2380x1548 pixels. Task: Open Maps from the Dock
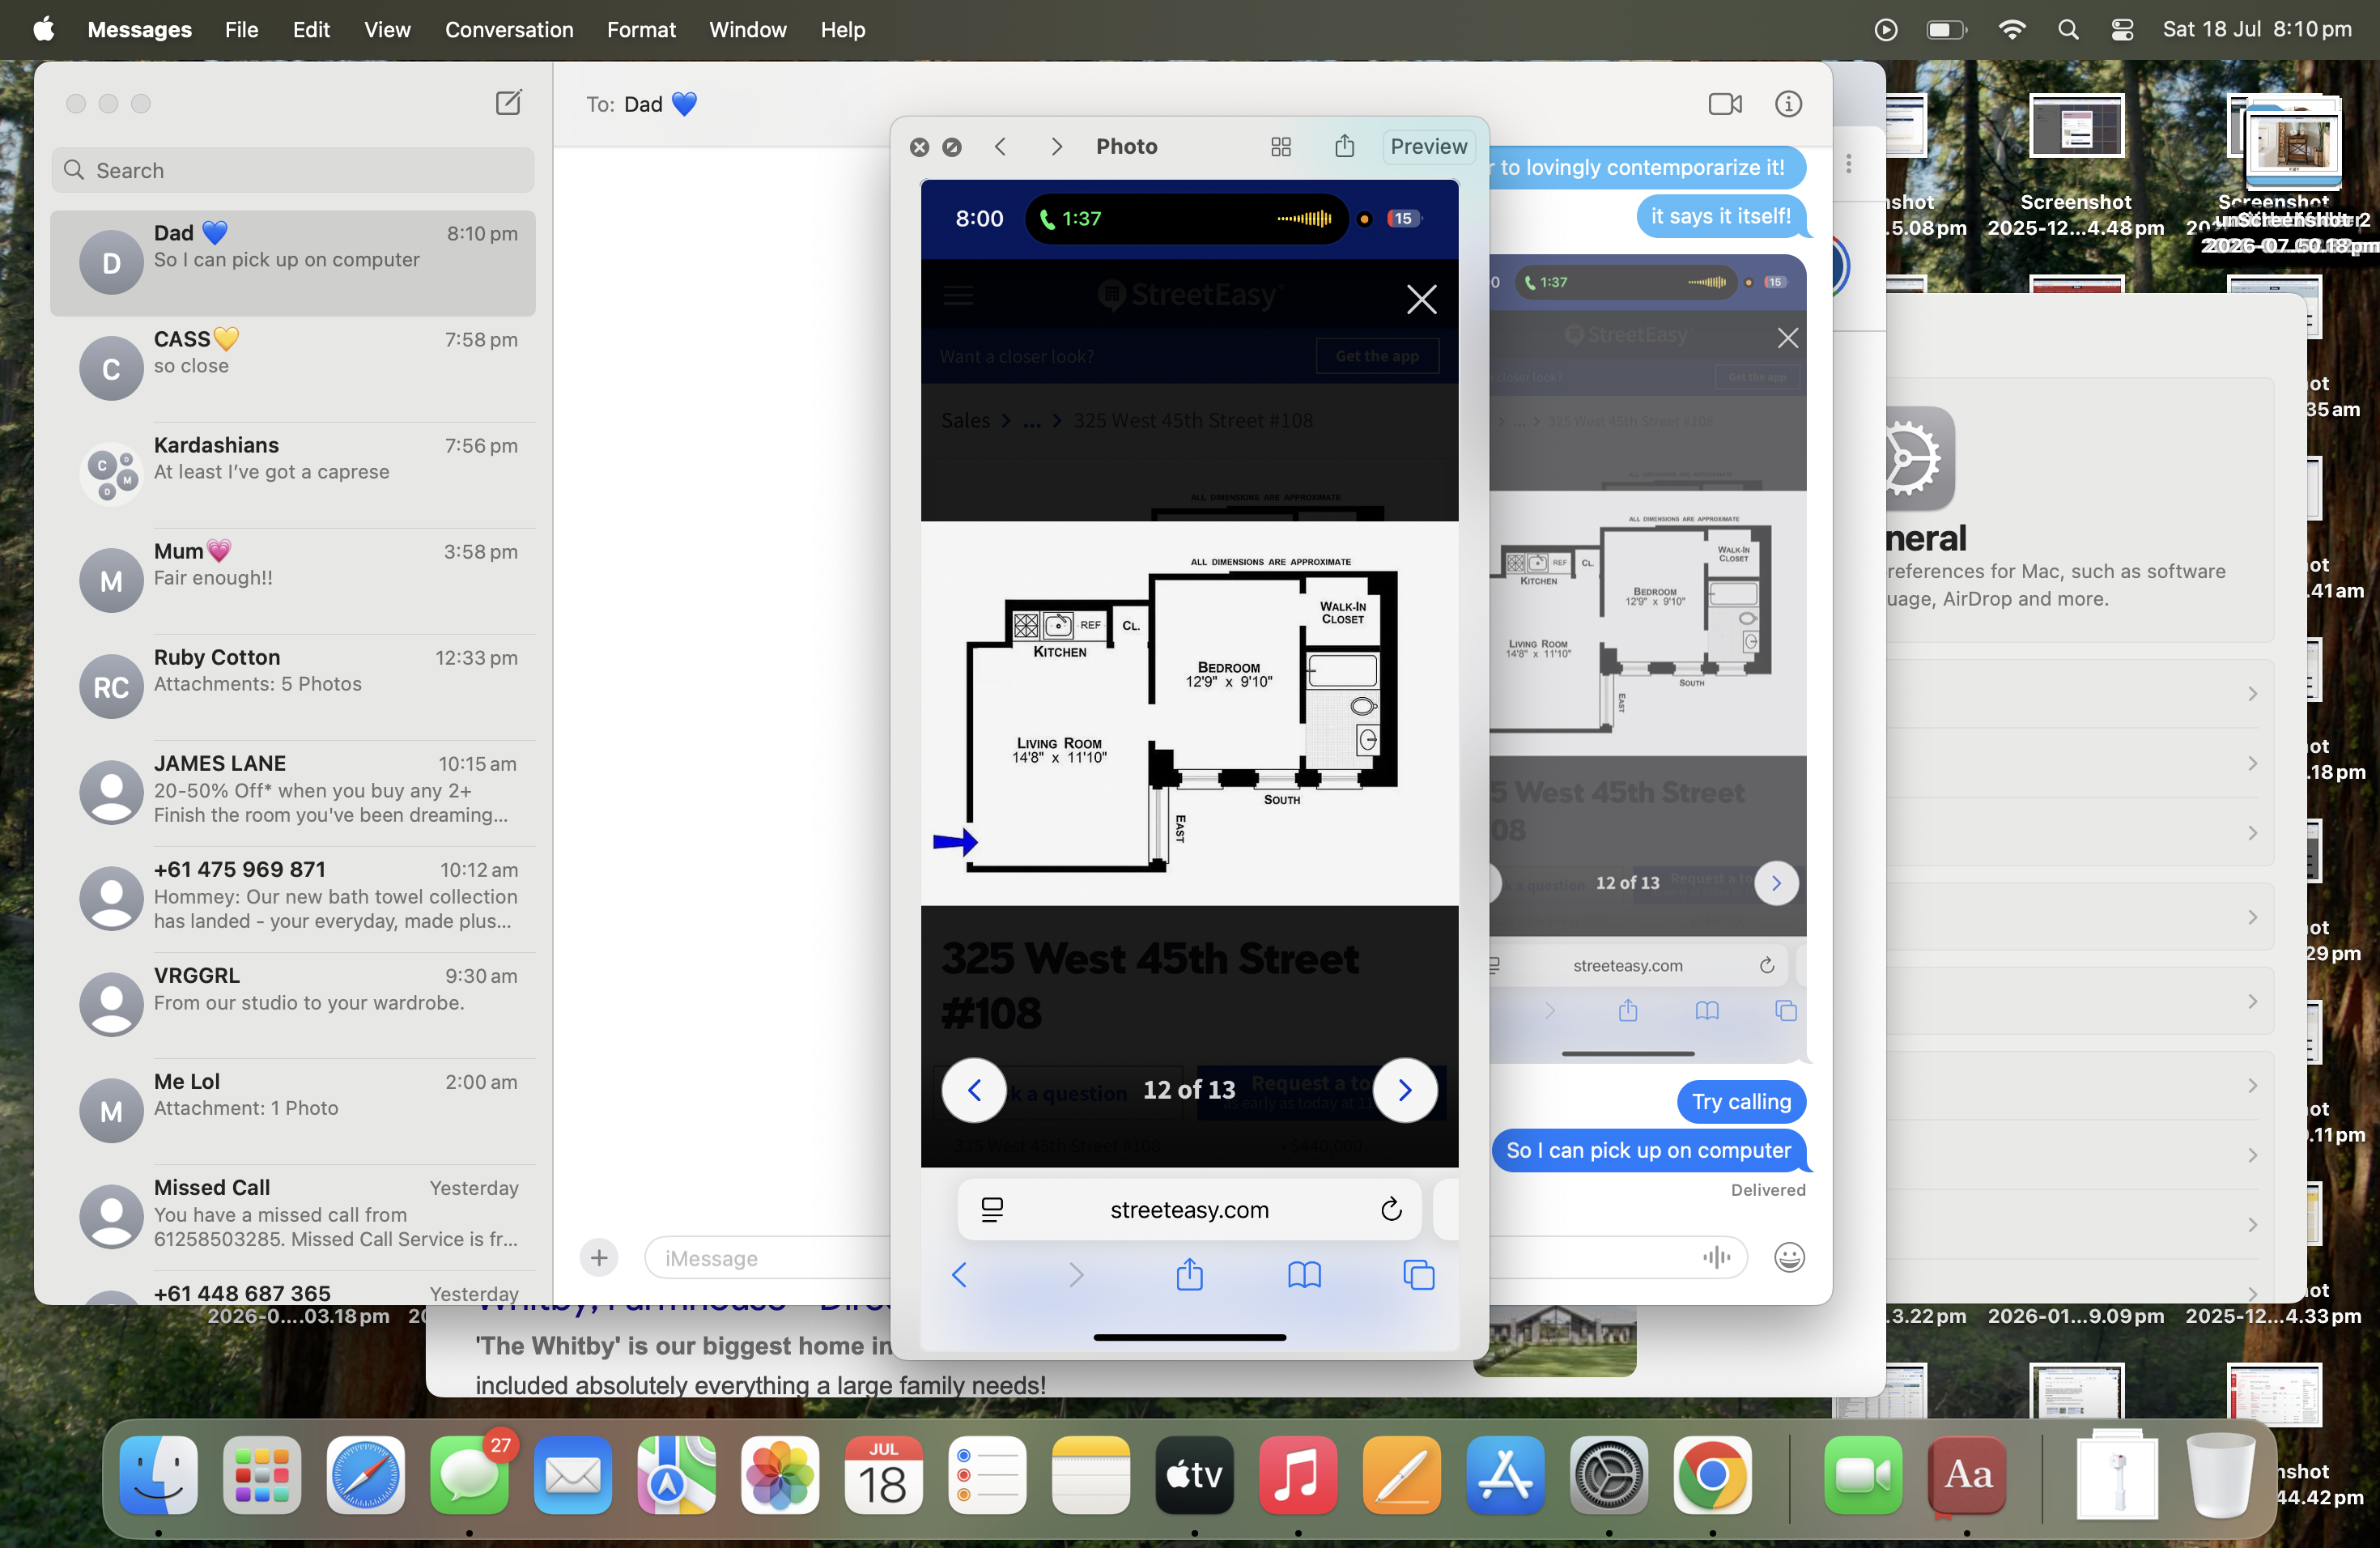677,1475
